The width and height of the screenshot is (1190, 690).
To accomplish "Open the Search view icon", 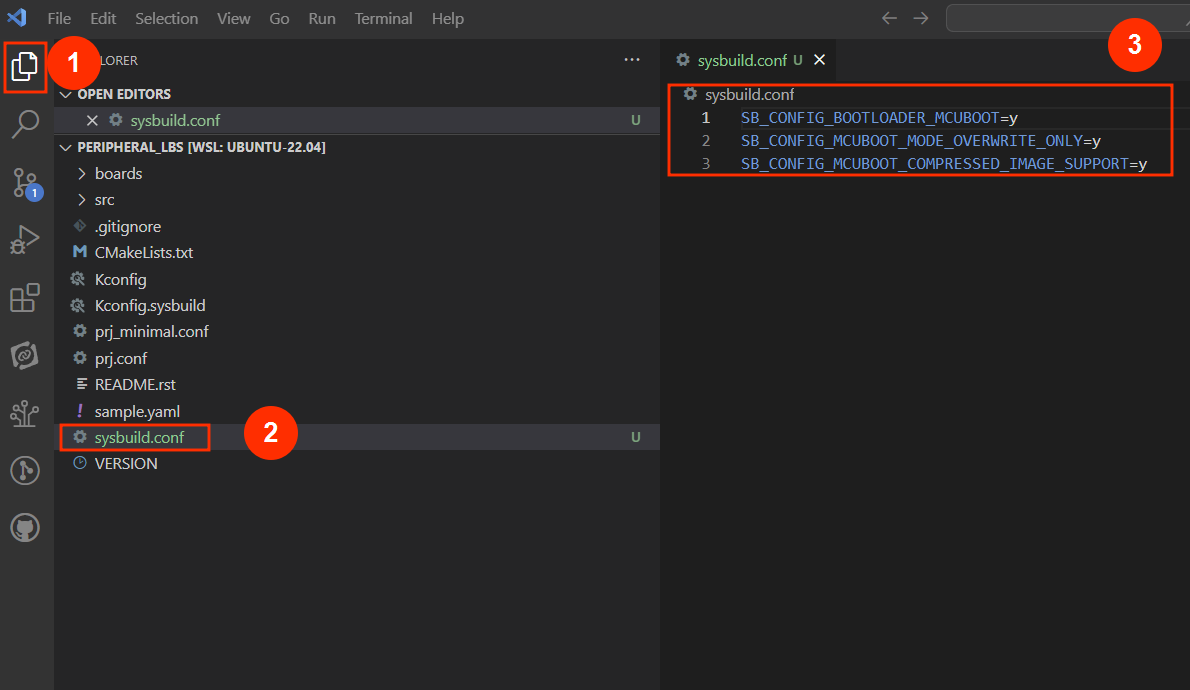I will [25, 124].
